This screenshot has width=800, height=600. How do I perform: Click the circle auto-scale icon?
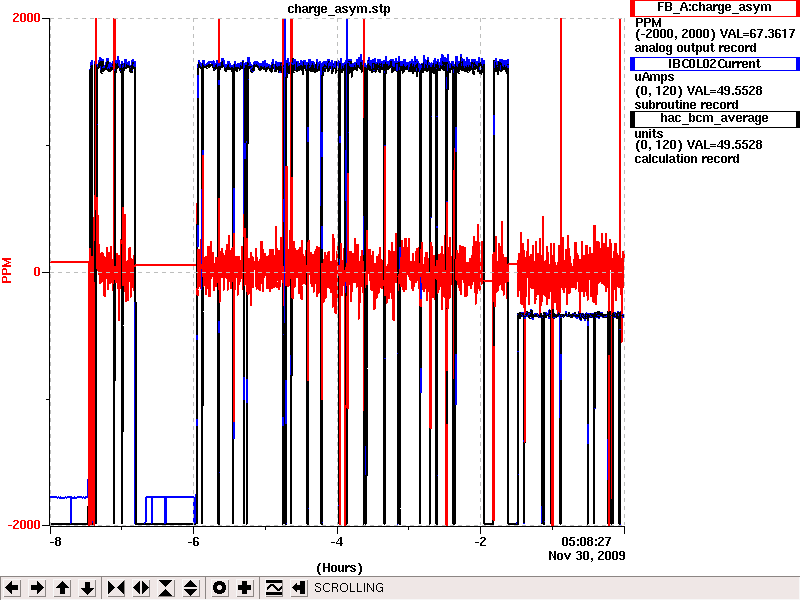[x=219, y=588]
